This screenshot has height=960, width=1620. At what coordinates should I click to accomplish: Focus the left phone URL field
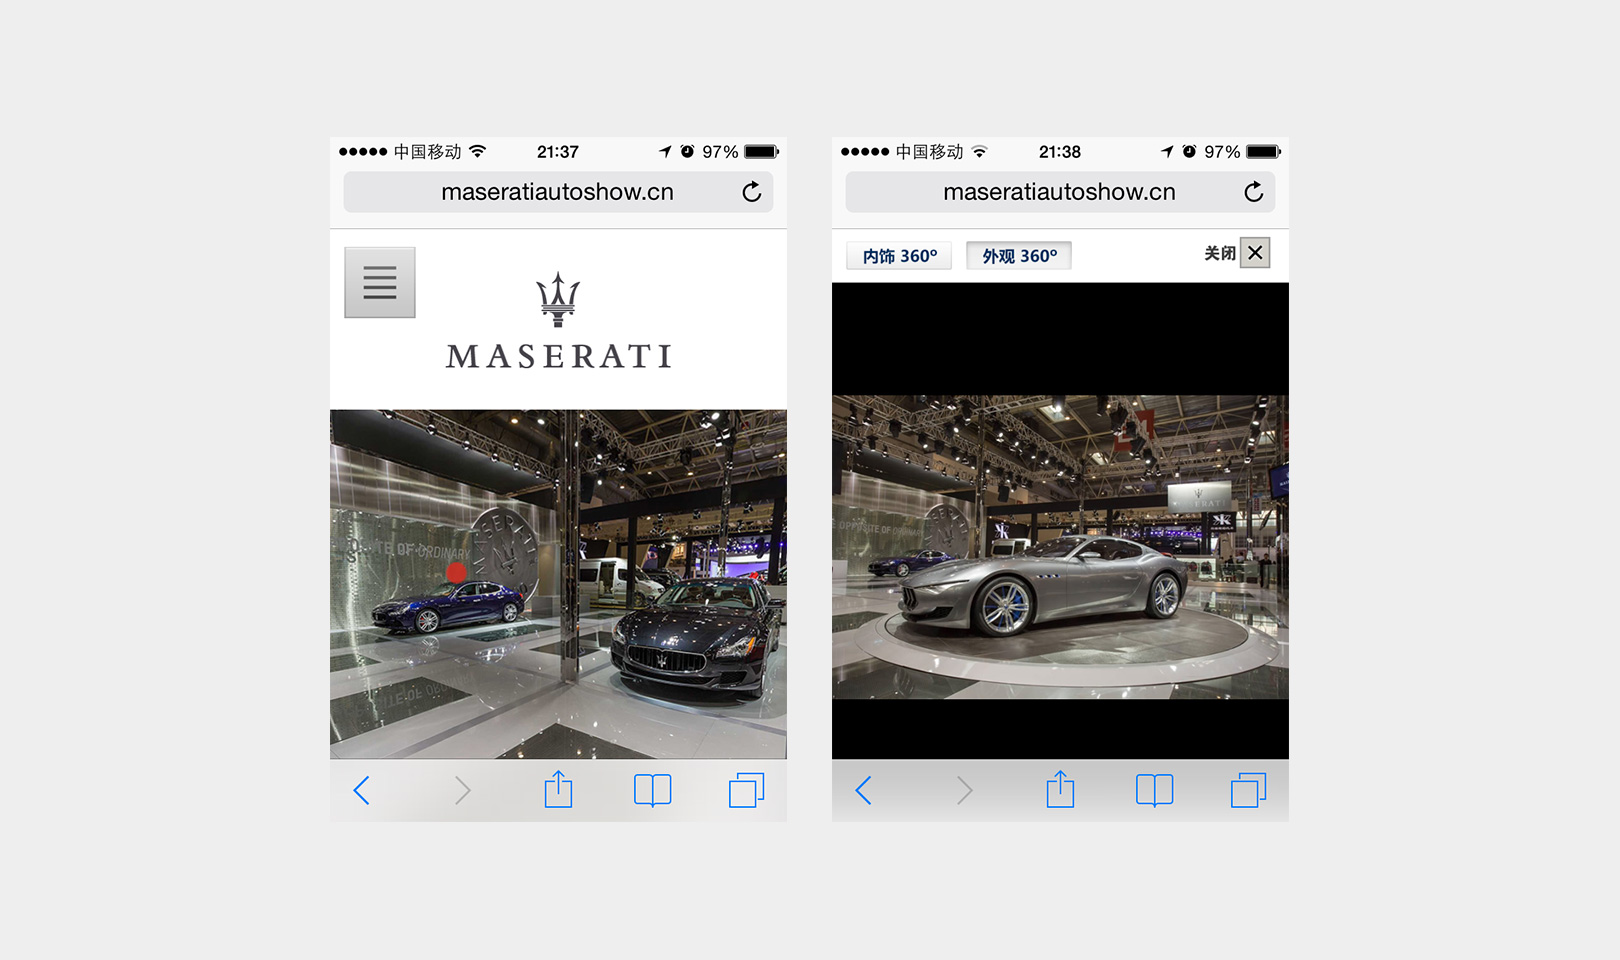558,192
